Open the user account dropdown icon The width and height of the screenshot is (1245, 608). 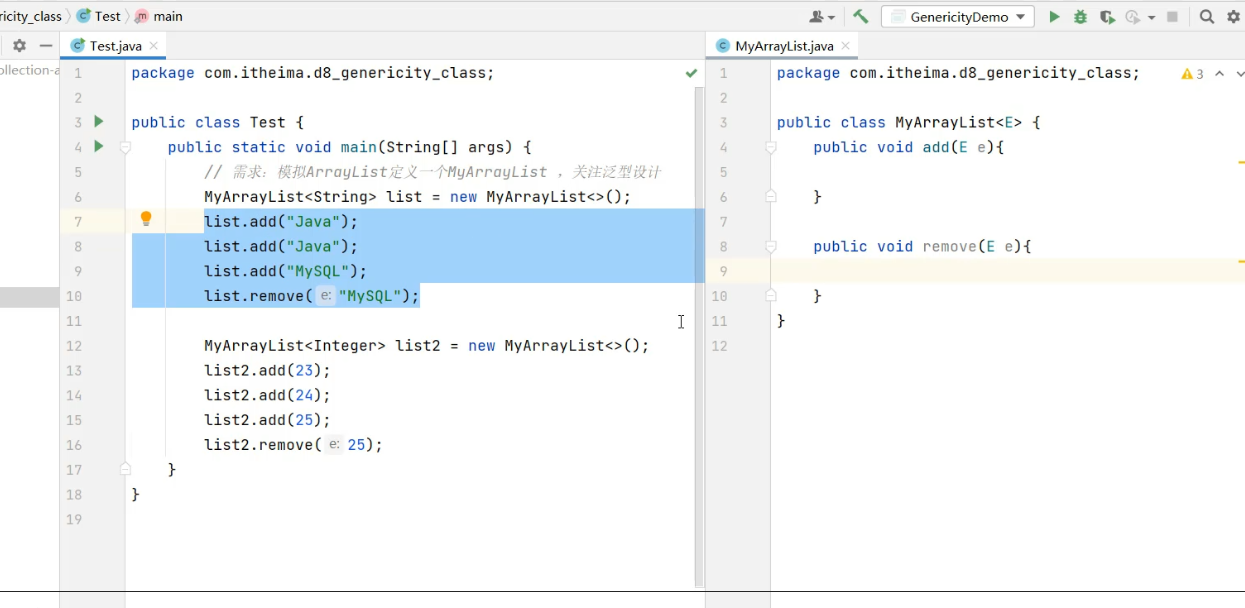pyautogui.click(x=822, y=17)
